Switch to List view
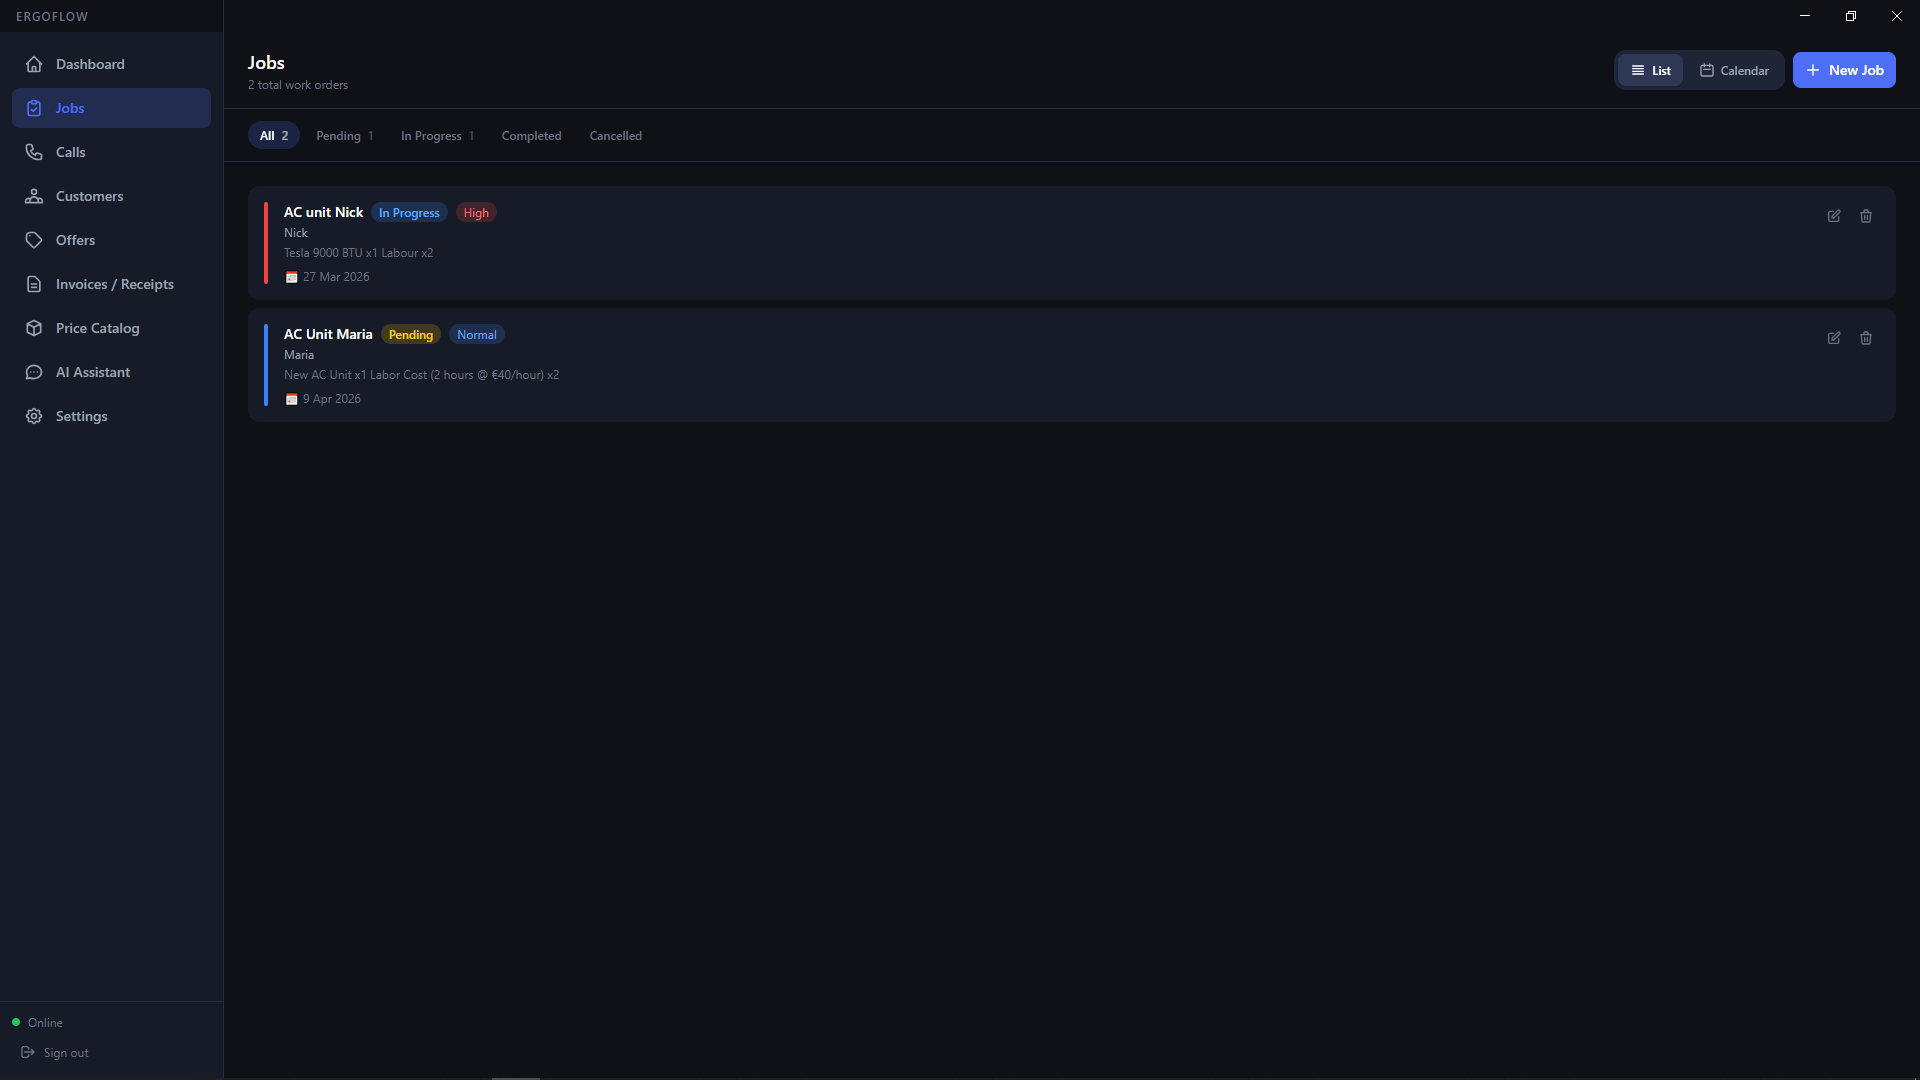Image resolution: width=1920 pixels, height=1080 pixels. (x=1651, y=70)
